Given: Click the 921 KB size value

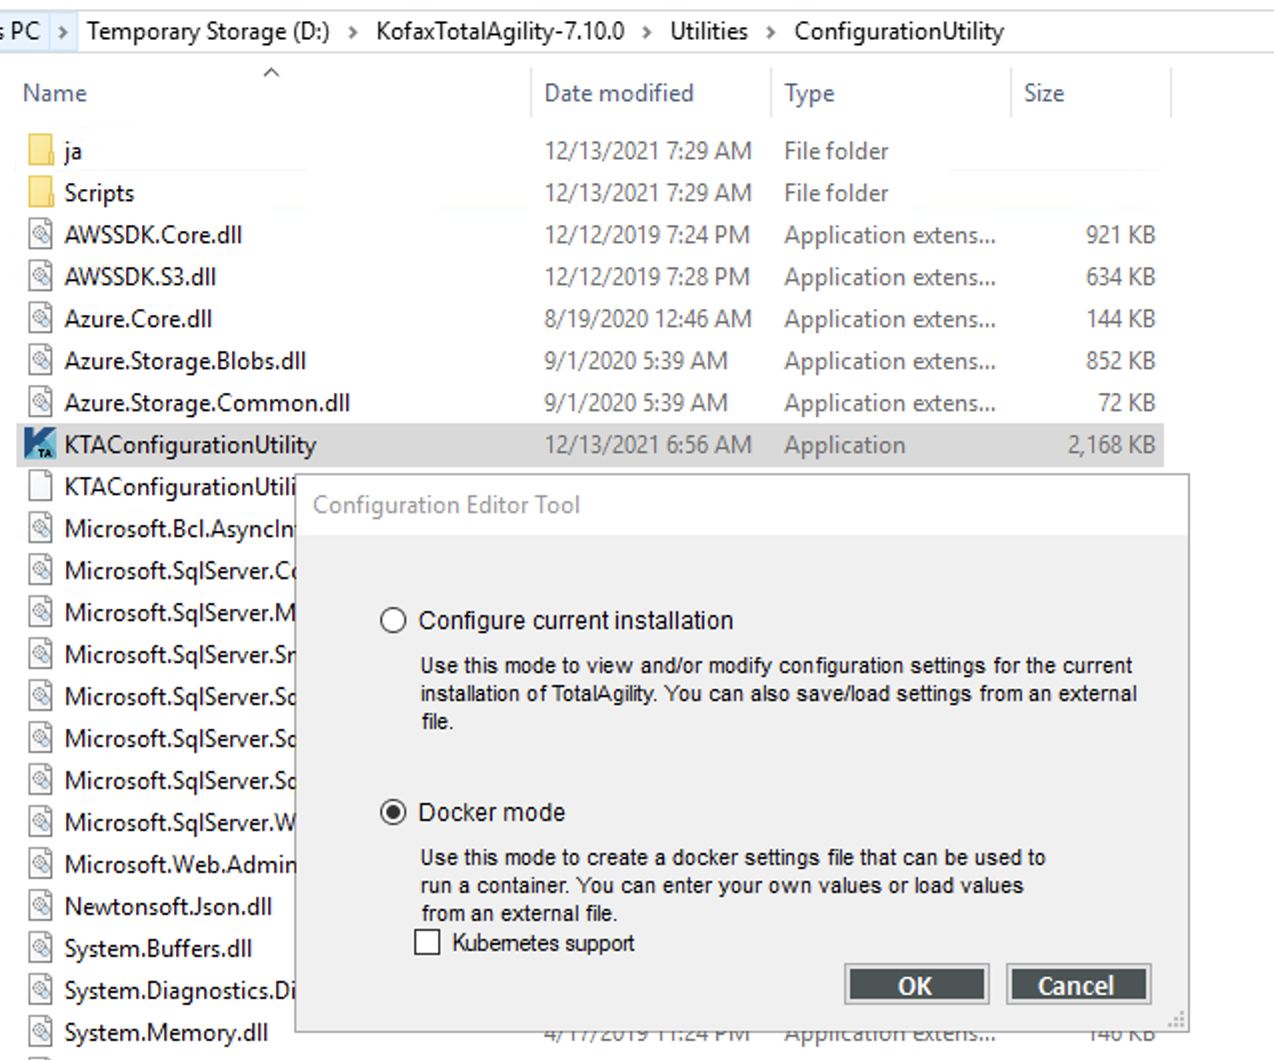Looking at the screenshot, I should [1120, 234].
